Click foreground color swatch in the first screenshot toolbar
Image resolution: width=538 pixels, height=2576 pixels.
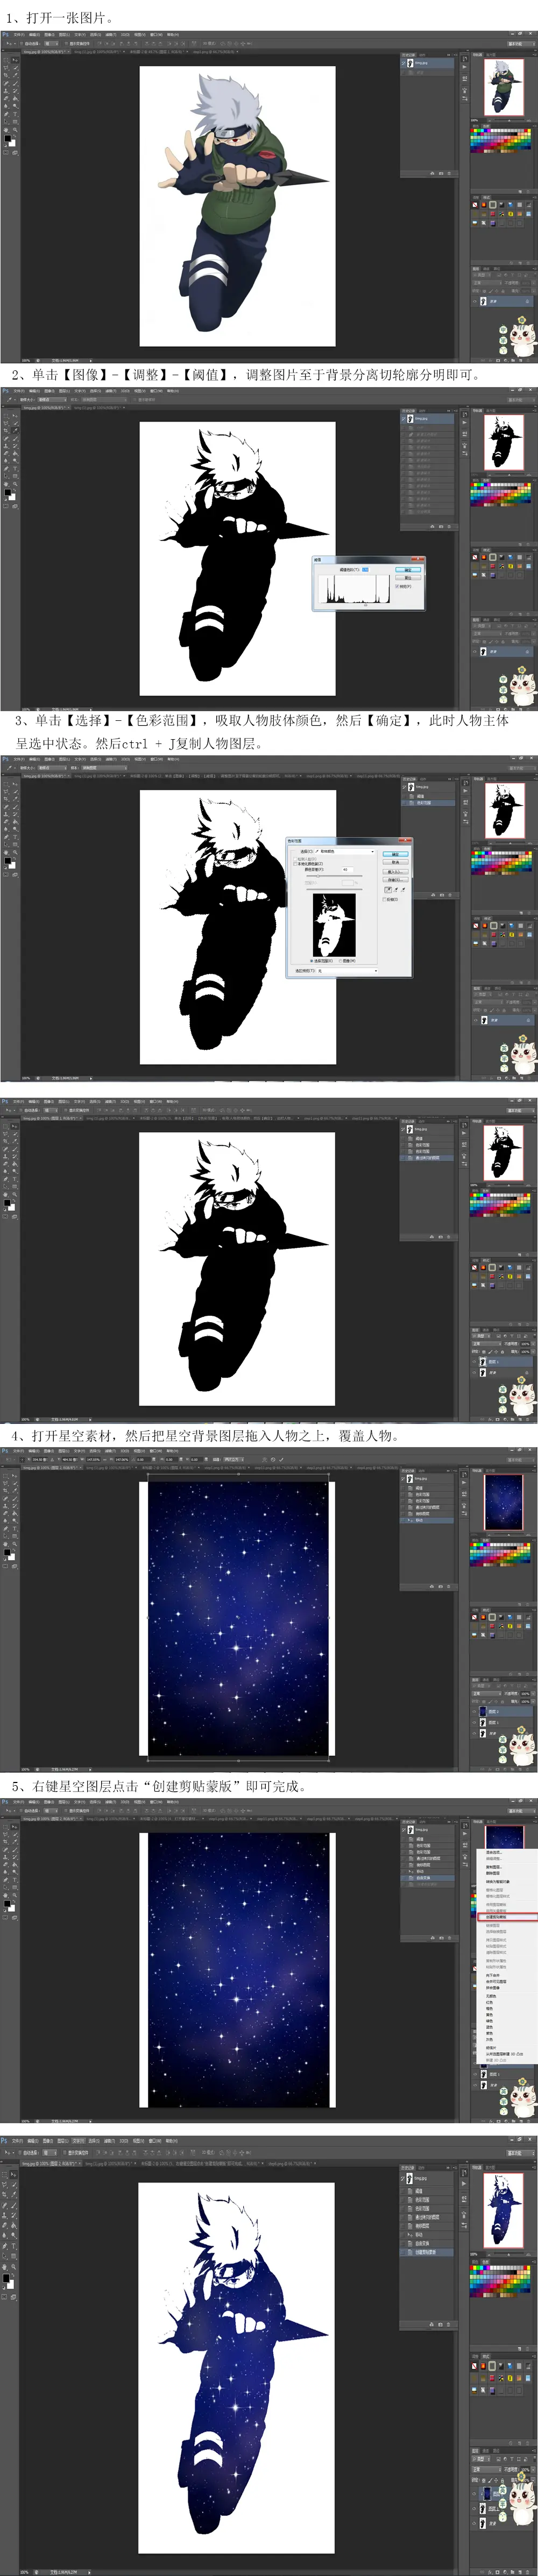click(x=7, y=138)
